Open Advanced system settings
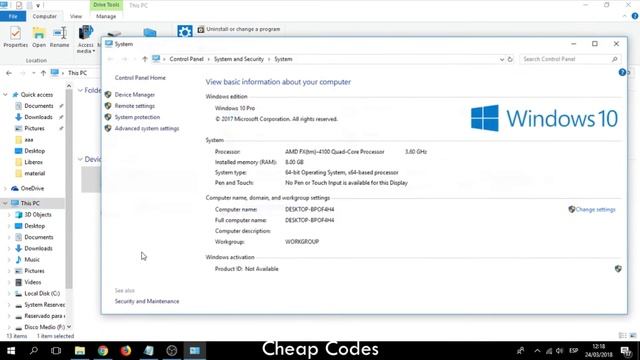The height and width of the screenshot is (360, 640). [x=147, y=128]
